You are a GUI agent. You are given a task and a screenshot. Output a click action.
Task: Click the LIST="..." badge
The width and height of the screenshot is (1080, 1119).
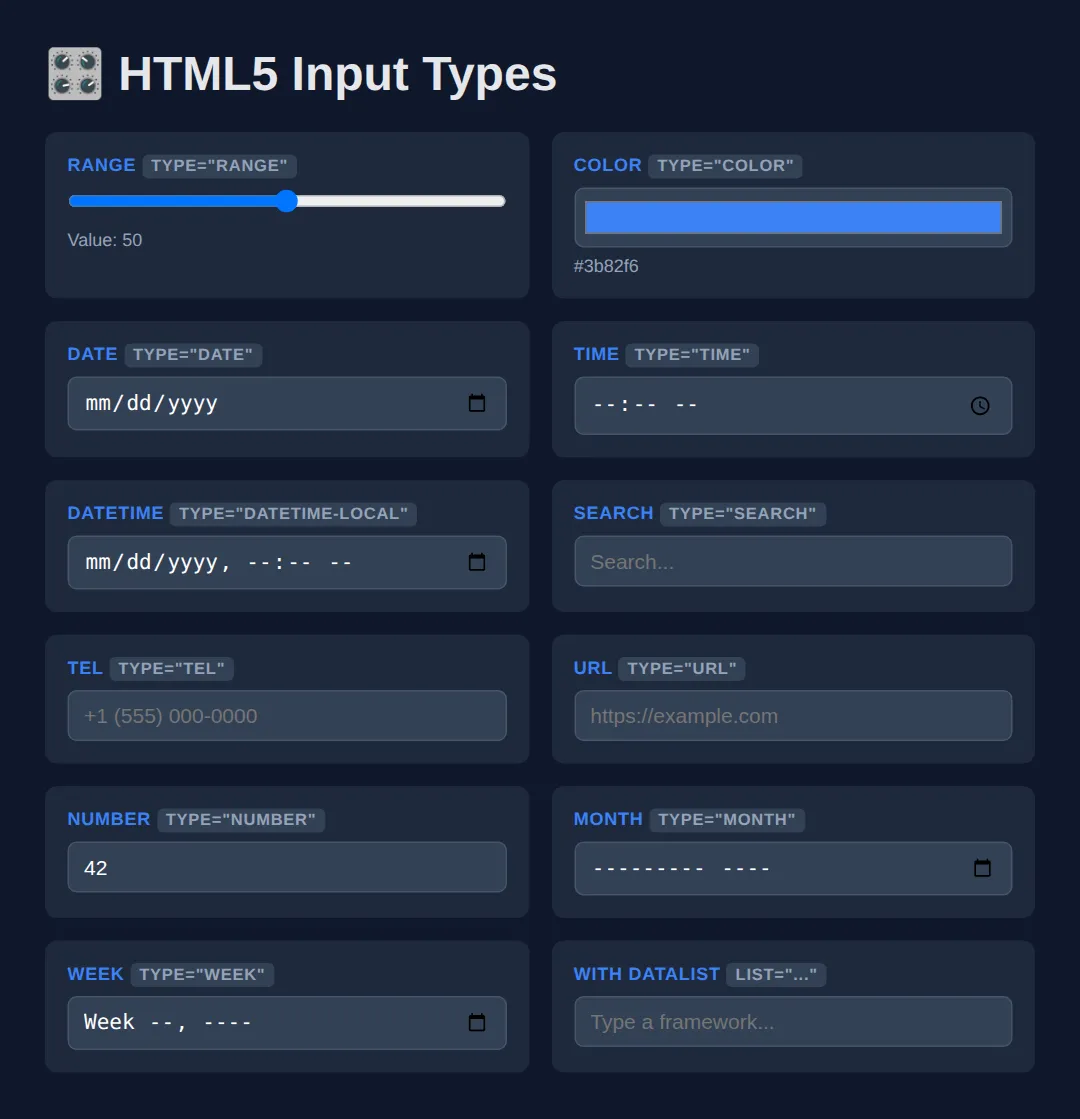(776, 975)
